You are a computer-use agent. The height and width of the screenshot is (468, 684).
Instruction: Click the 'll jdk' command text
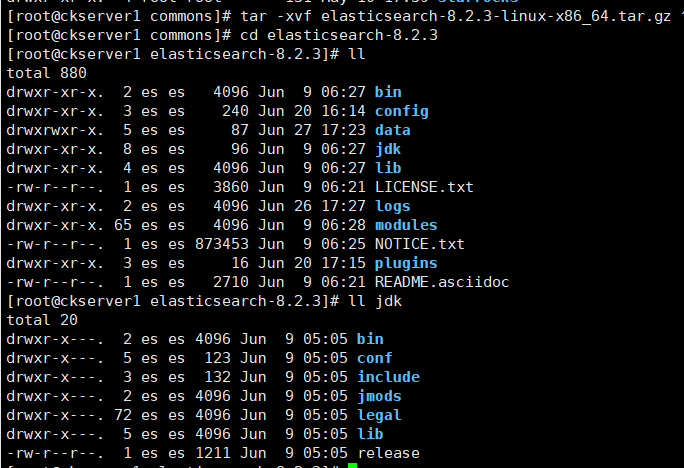tap(375, 301)
